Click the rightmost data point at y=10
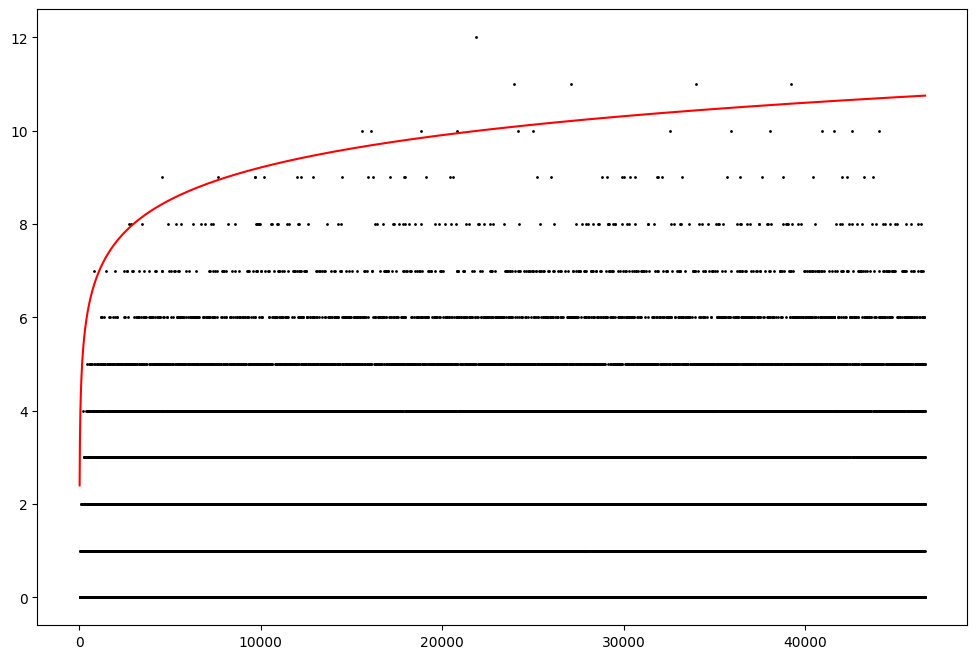The image size is (977, 659). [x=879, y=131]
